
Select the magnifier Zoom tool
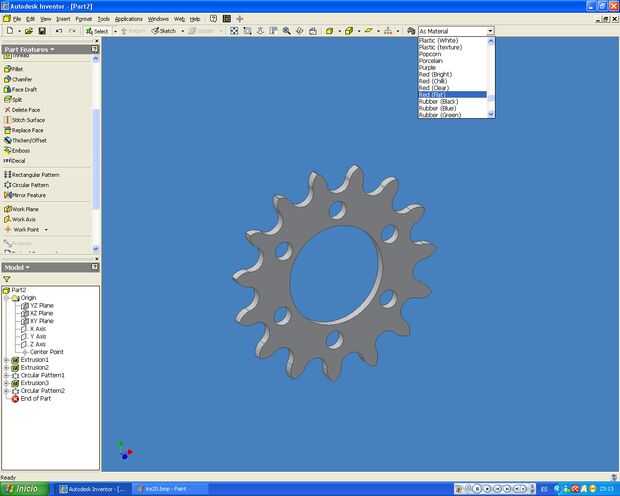(x=286, y=30)
